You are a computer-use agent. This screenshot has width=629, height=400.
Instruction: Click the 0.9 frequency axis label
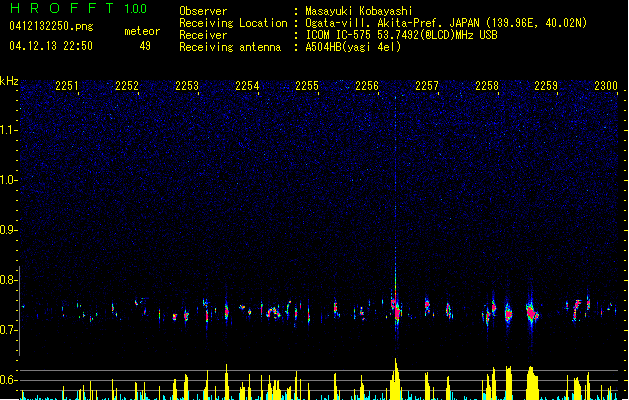point(8,230)
